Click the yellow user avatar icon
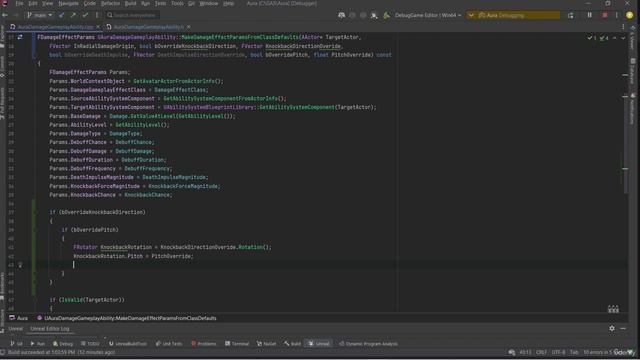This screenshot has width=640, height=360. pyautogui.click(x=629, y=15)
